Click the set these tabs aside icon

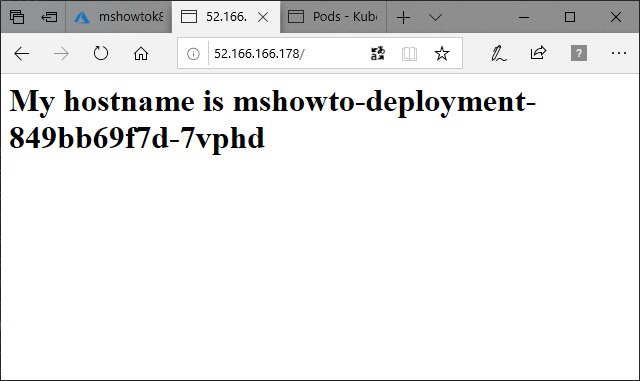pyautogui.click(x=49, y=17)
